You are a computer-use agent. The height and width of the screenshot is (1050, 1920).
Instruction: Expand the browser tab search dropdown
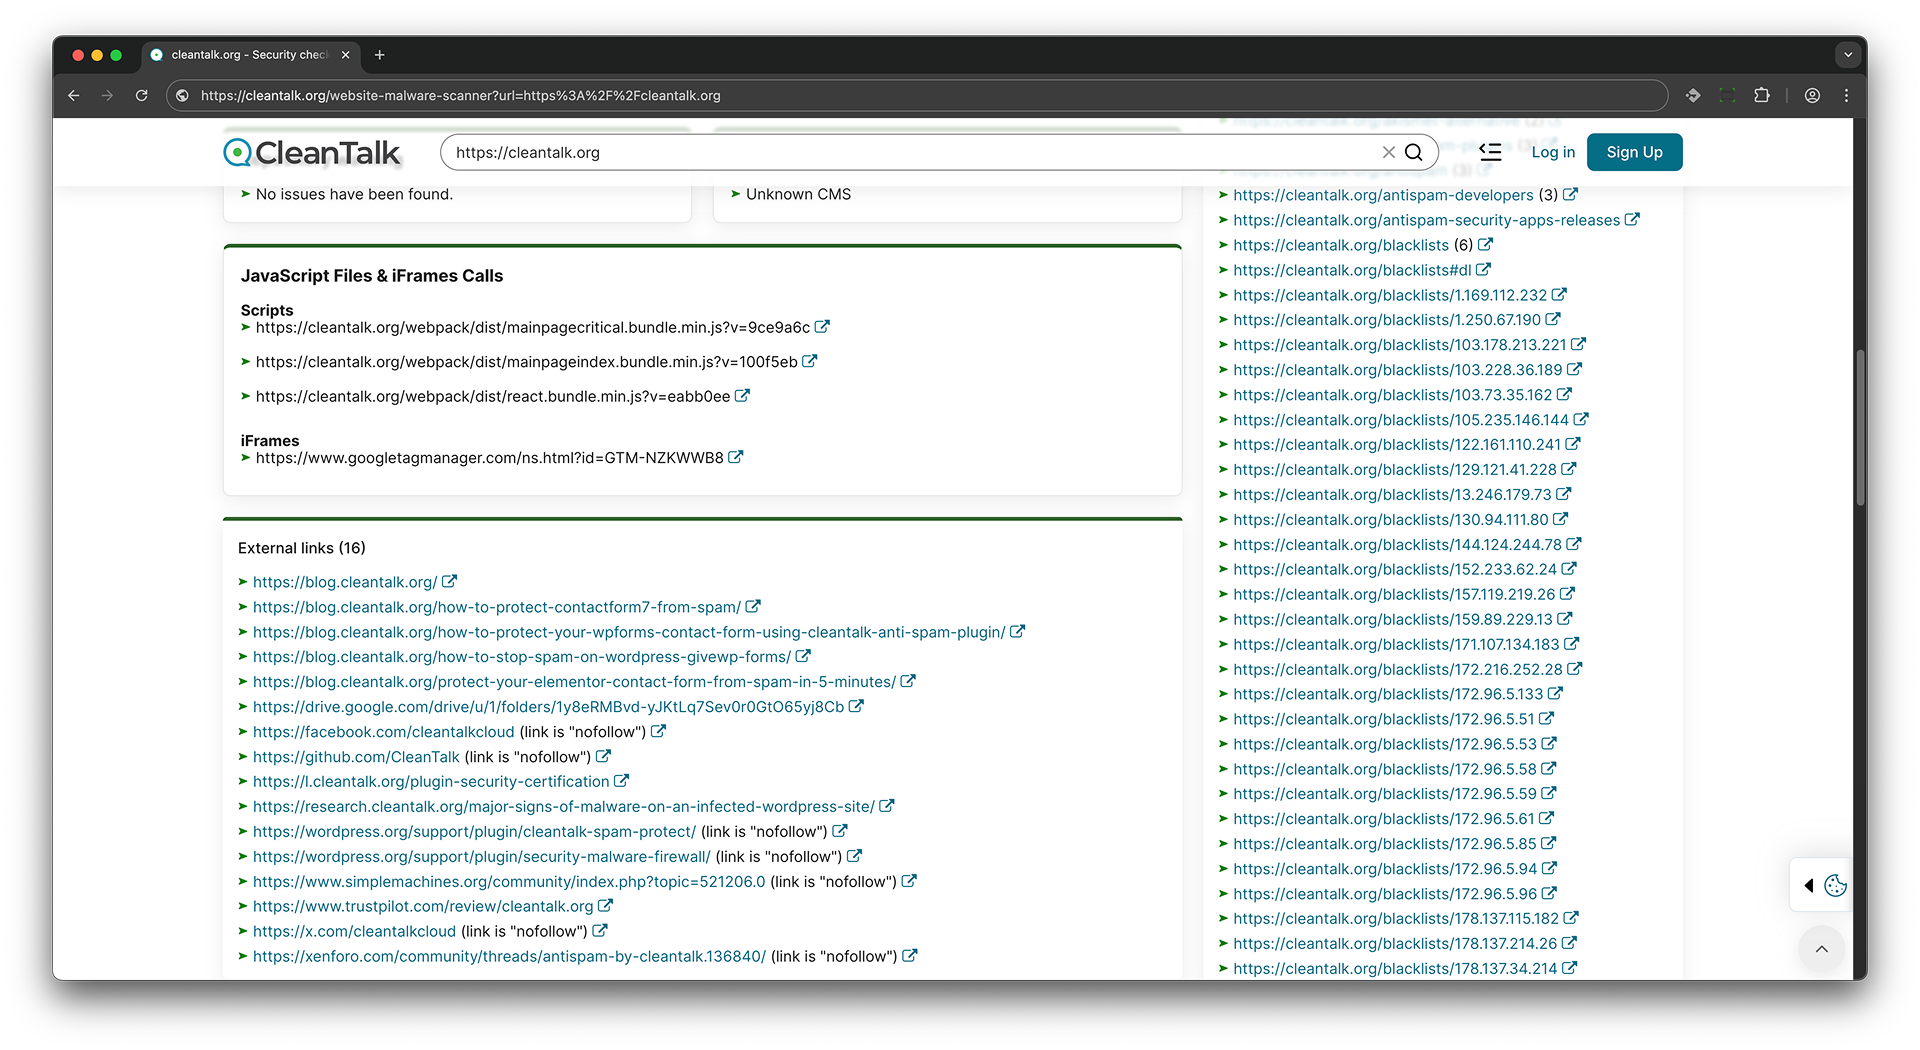(x=1848, y=55)
